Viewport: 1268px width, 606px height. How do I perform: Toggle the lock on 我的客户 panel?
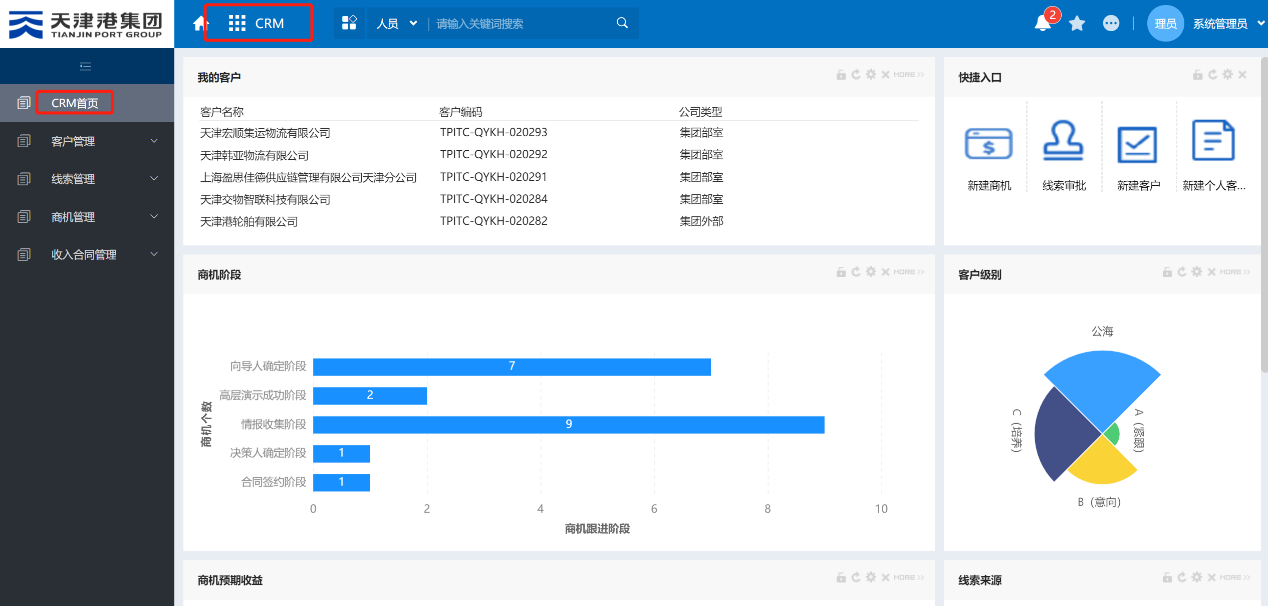842,75
